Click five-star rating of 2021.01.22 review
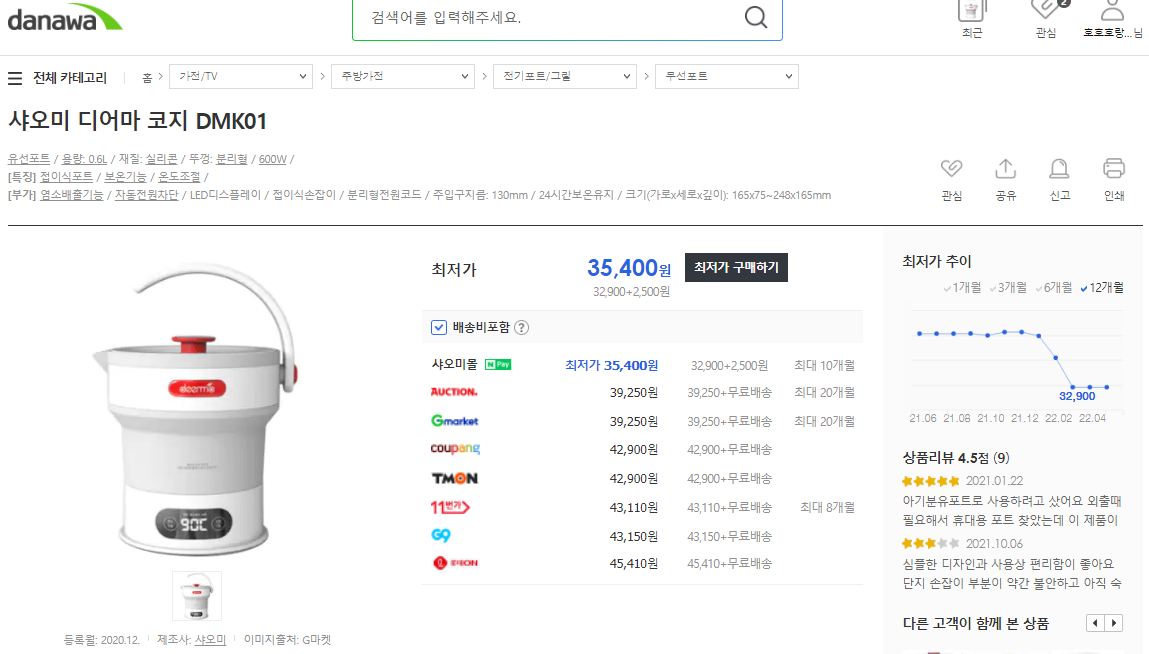This screenshot has height=654, width=1149. [x=931, y=481]
